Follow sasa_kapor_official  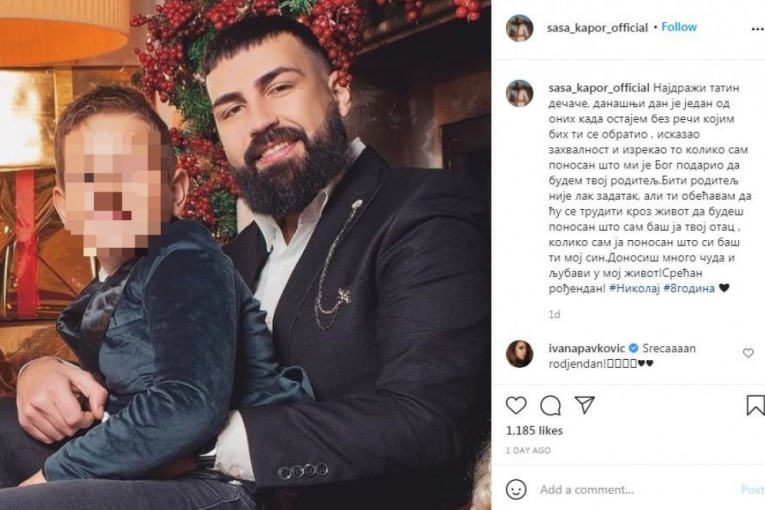pyautogui.click(x=679, y=27)
